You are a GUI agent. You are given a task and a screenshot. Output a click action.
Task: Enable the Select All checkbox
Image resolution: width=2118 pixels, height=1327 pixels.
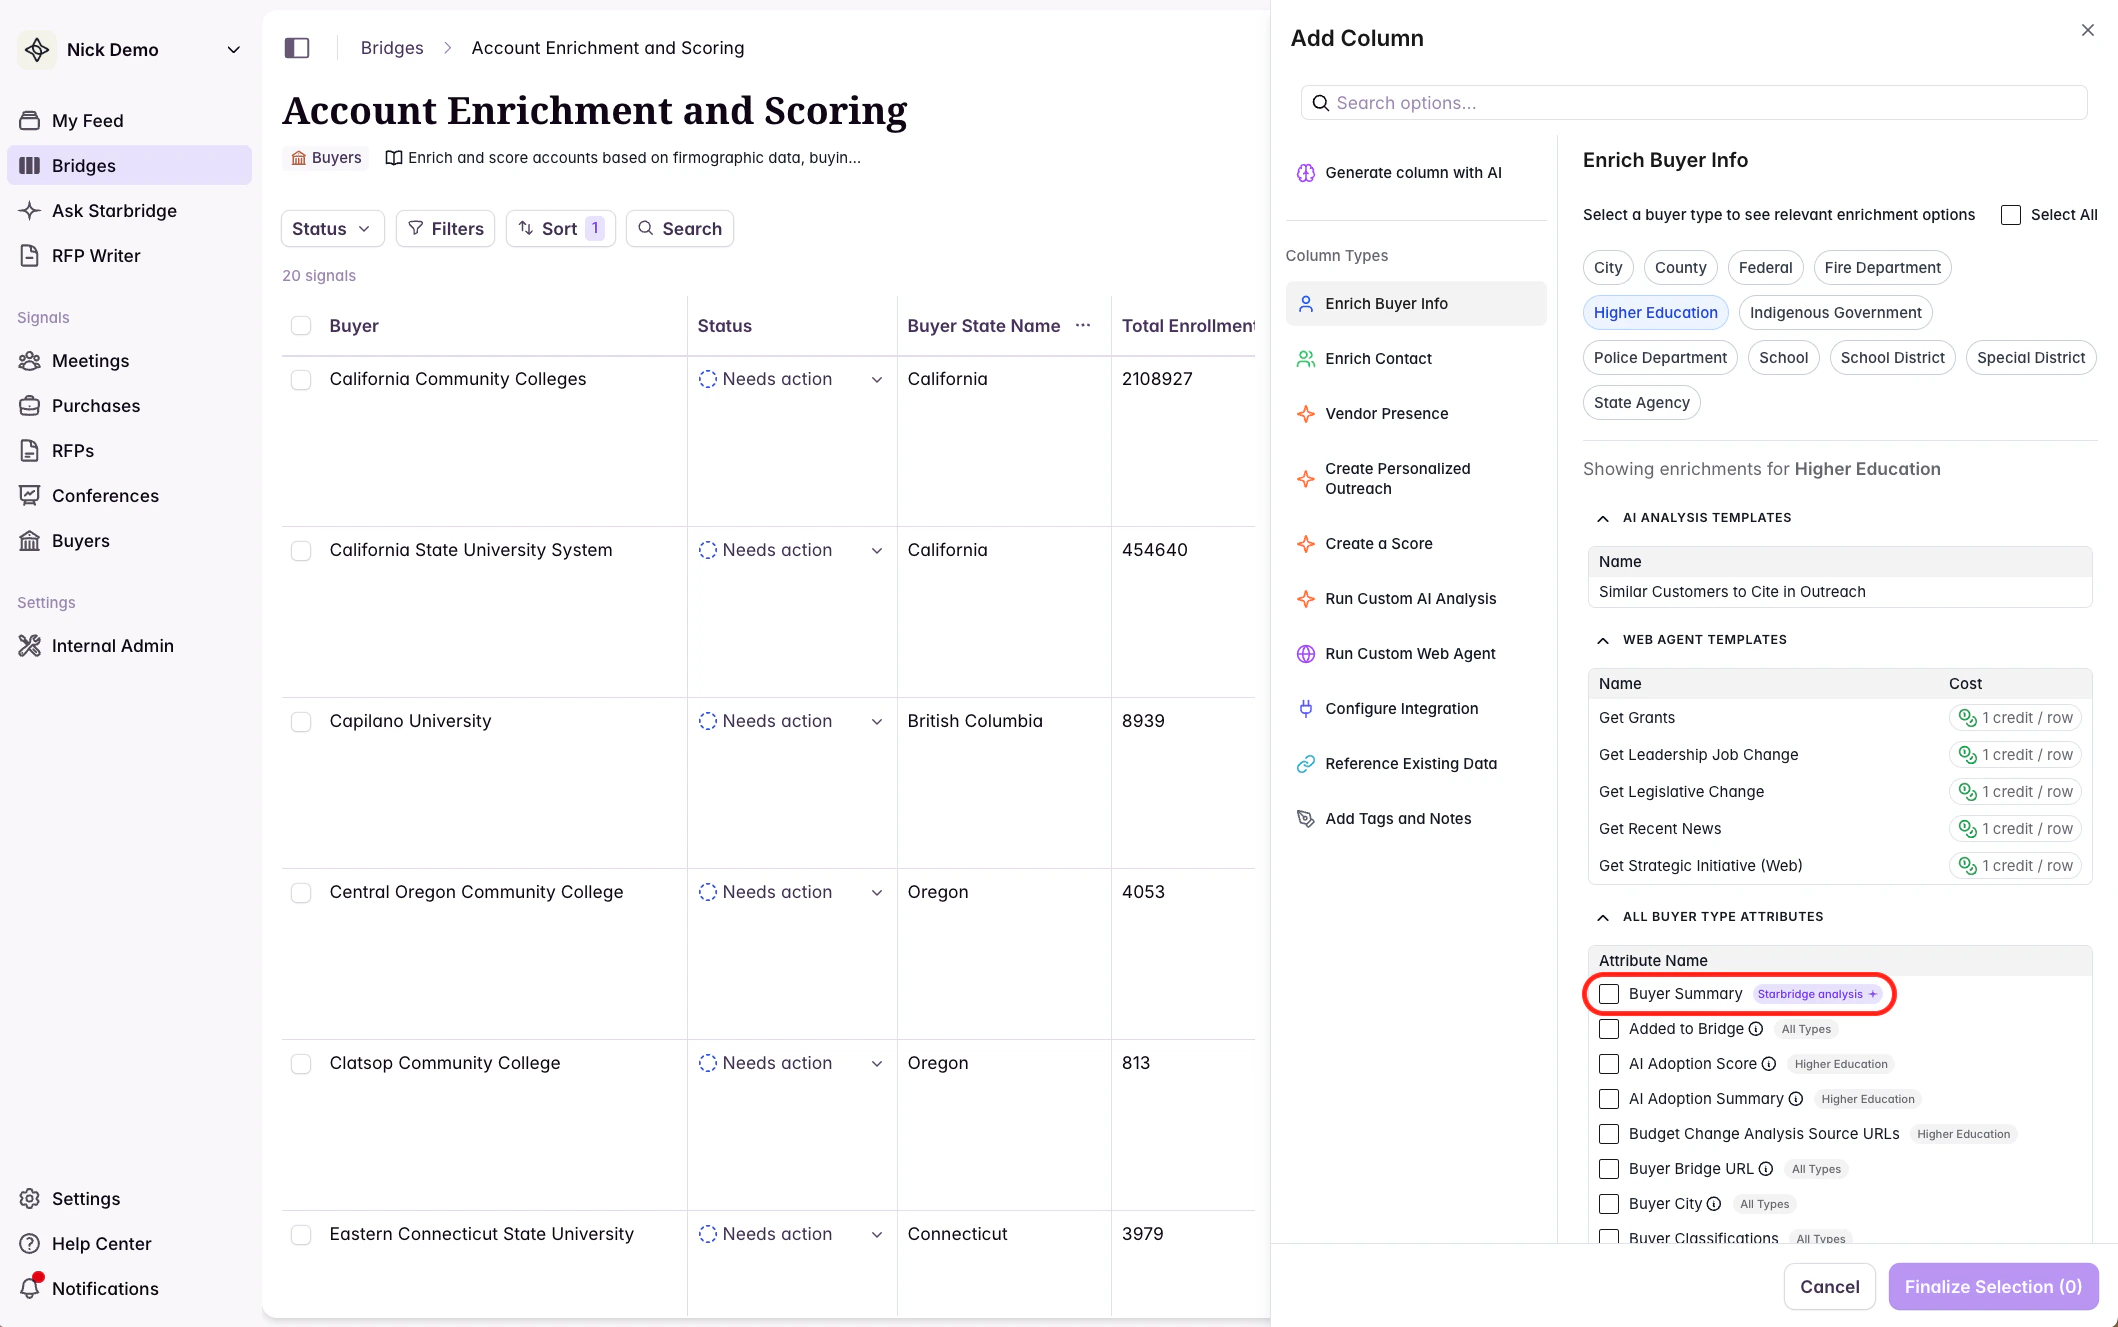coord(2011,215)
